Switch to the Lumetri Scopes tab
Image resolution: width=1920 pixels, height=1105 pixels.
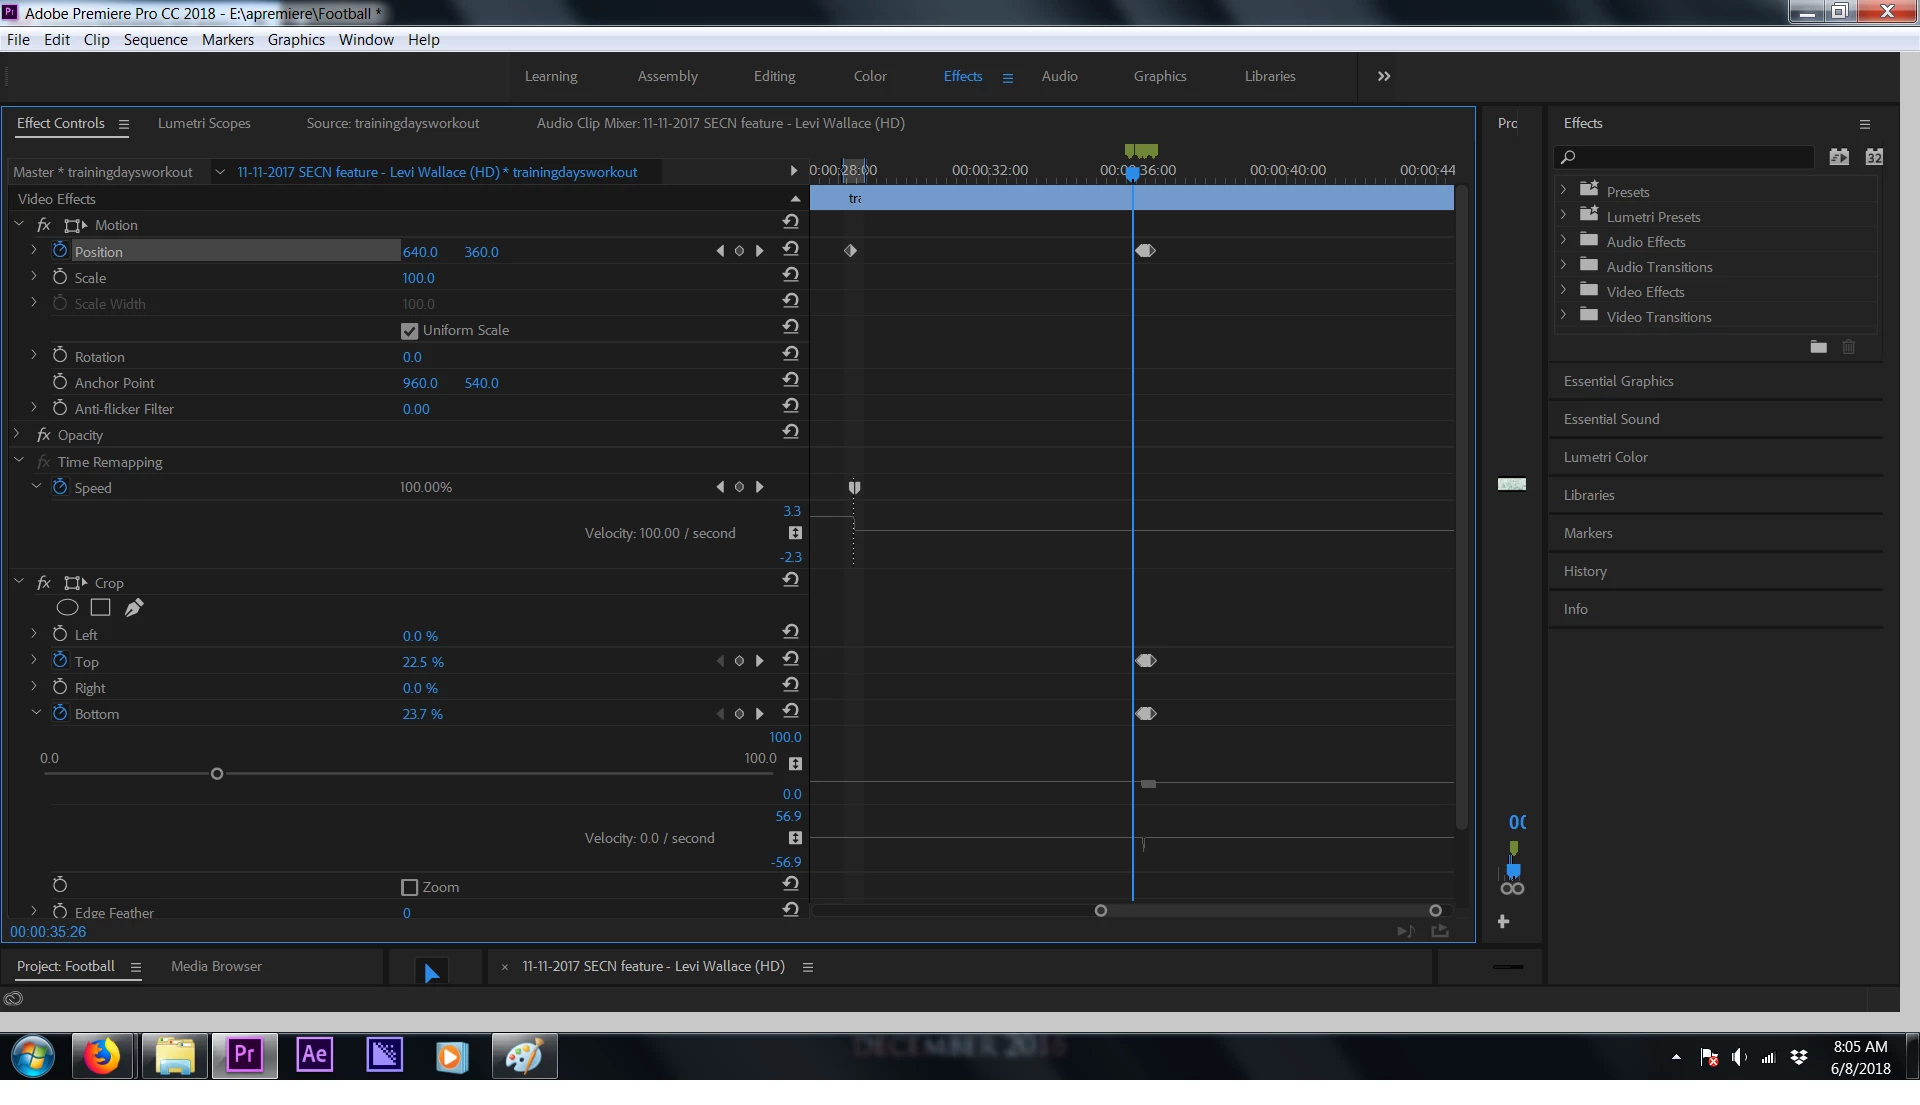tap(204, 123)
